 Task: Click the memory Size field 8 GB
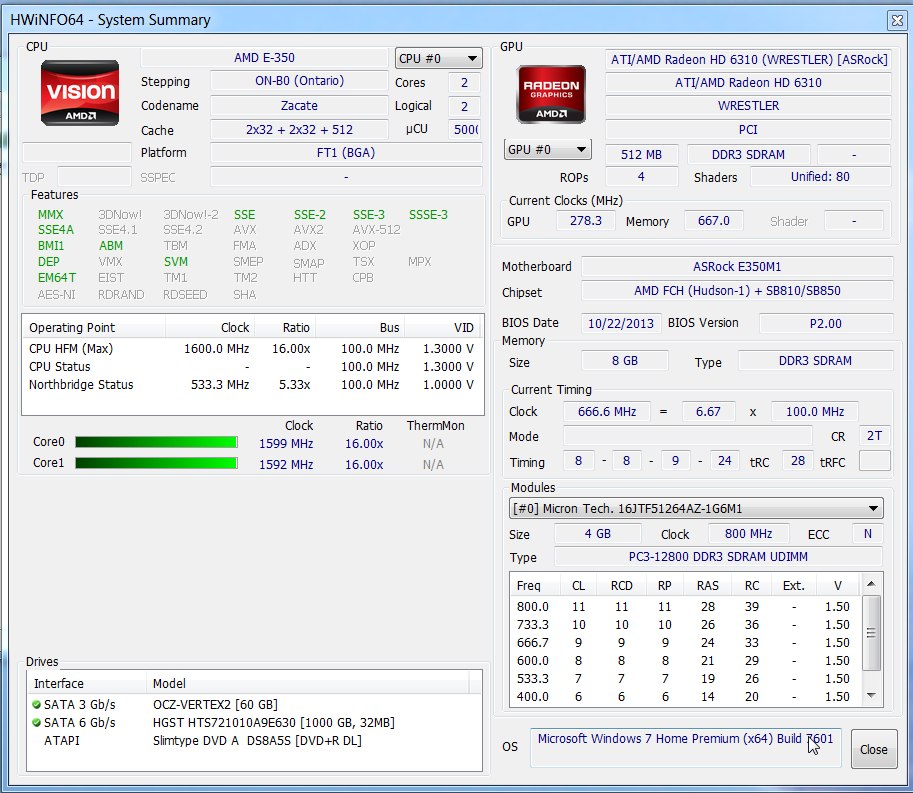click(x=625, y=360)
